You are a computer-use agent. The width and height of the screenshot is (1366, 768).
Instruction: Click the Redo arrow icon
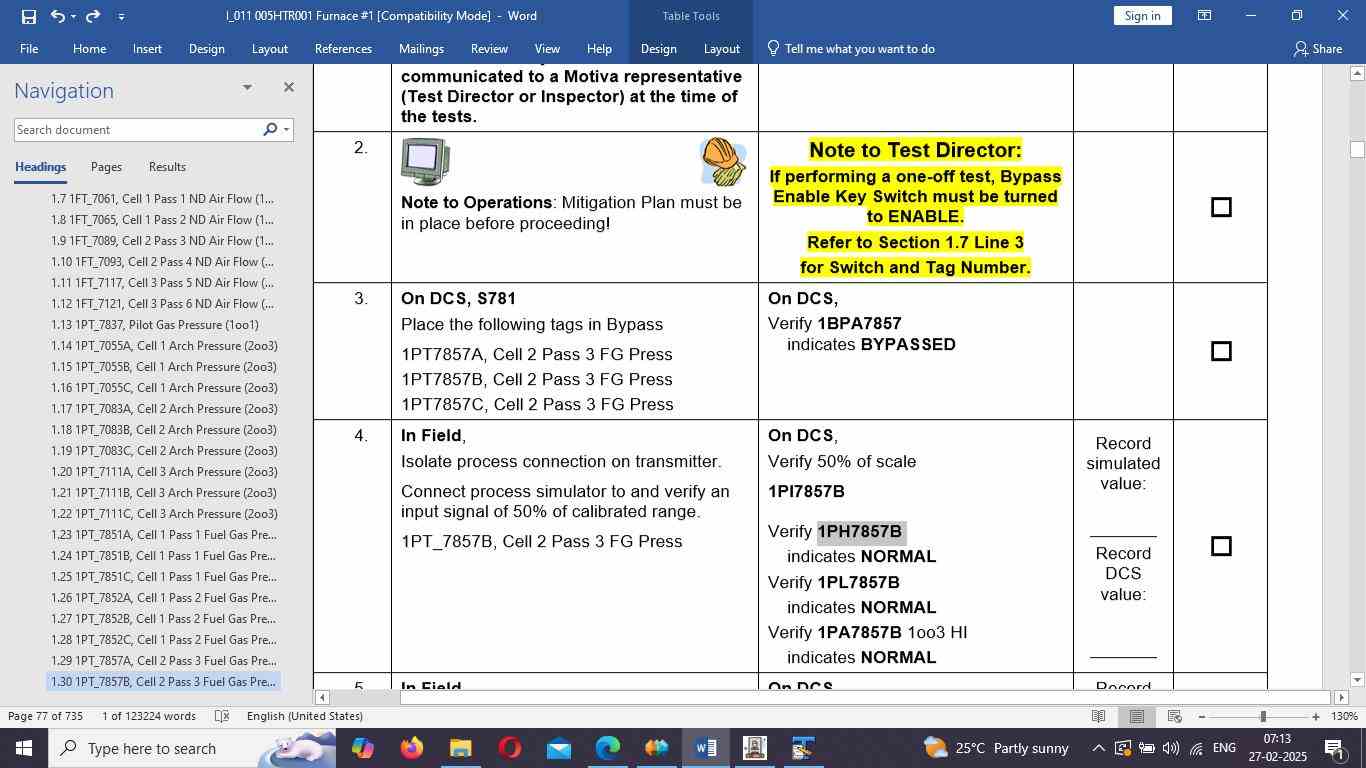93,16
